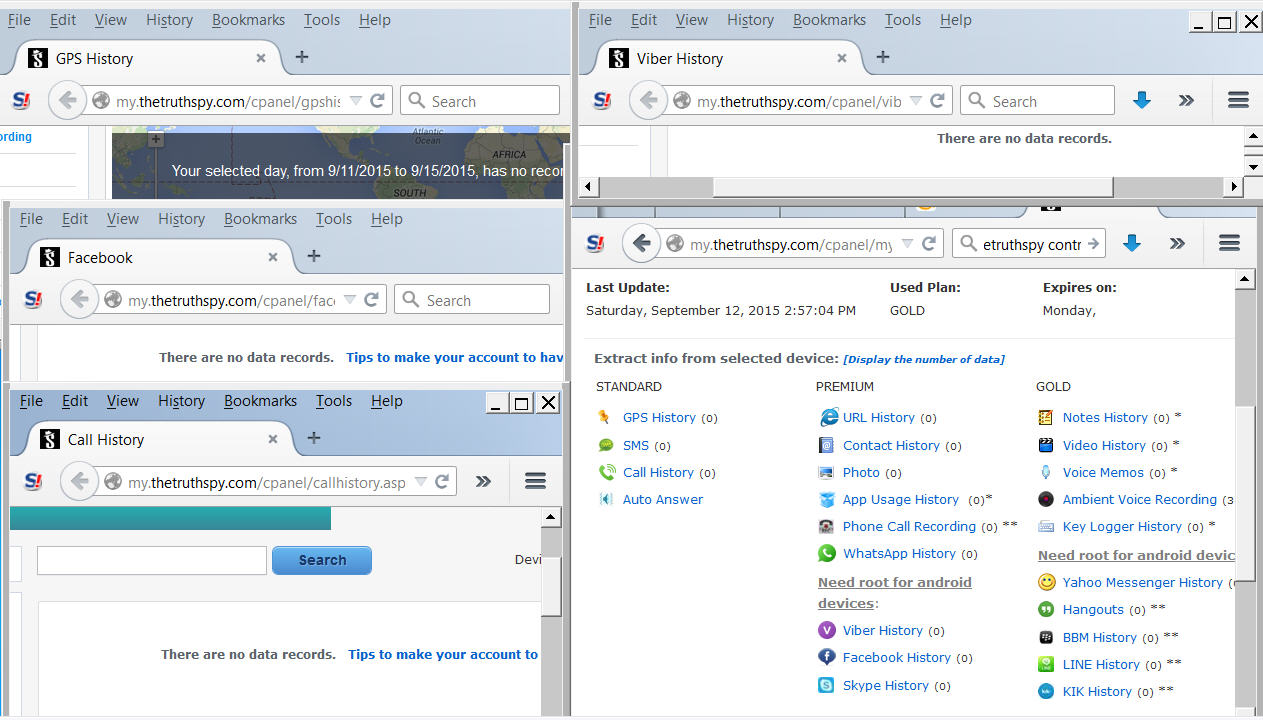The height and width of the screenshot is (720, 1263).
Task: Click the Yahoo Messenger smiley icon
Action: pyautogui.click(x=1046, y=582)
